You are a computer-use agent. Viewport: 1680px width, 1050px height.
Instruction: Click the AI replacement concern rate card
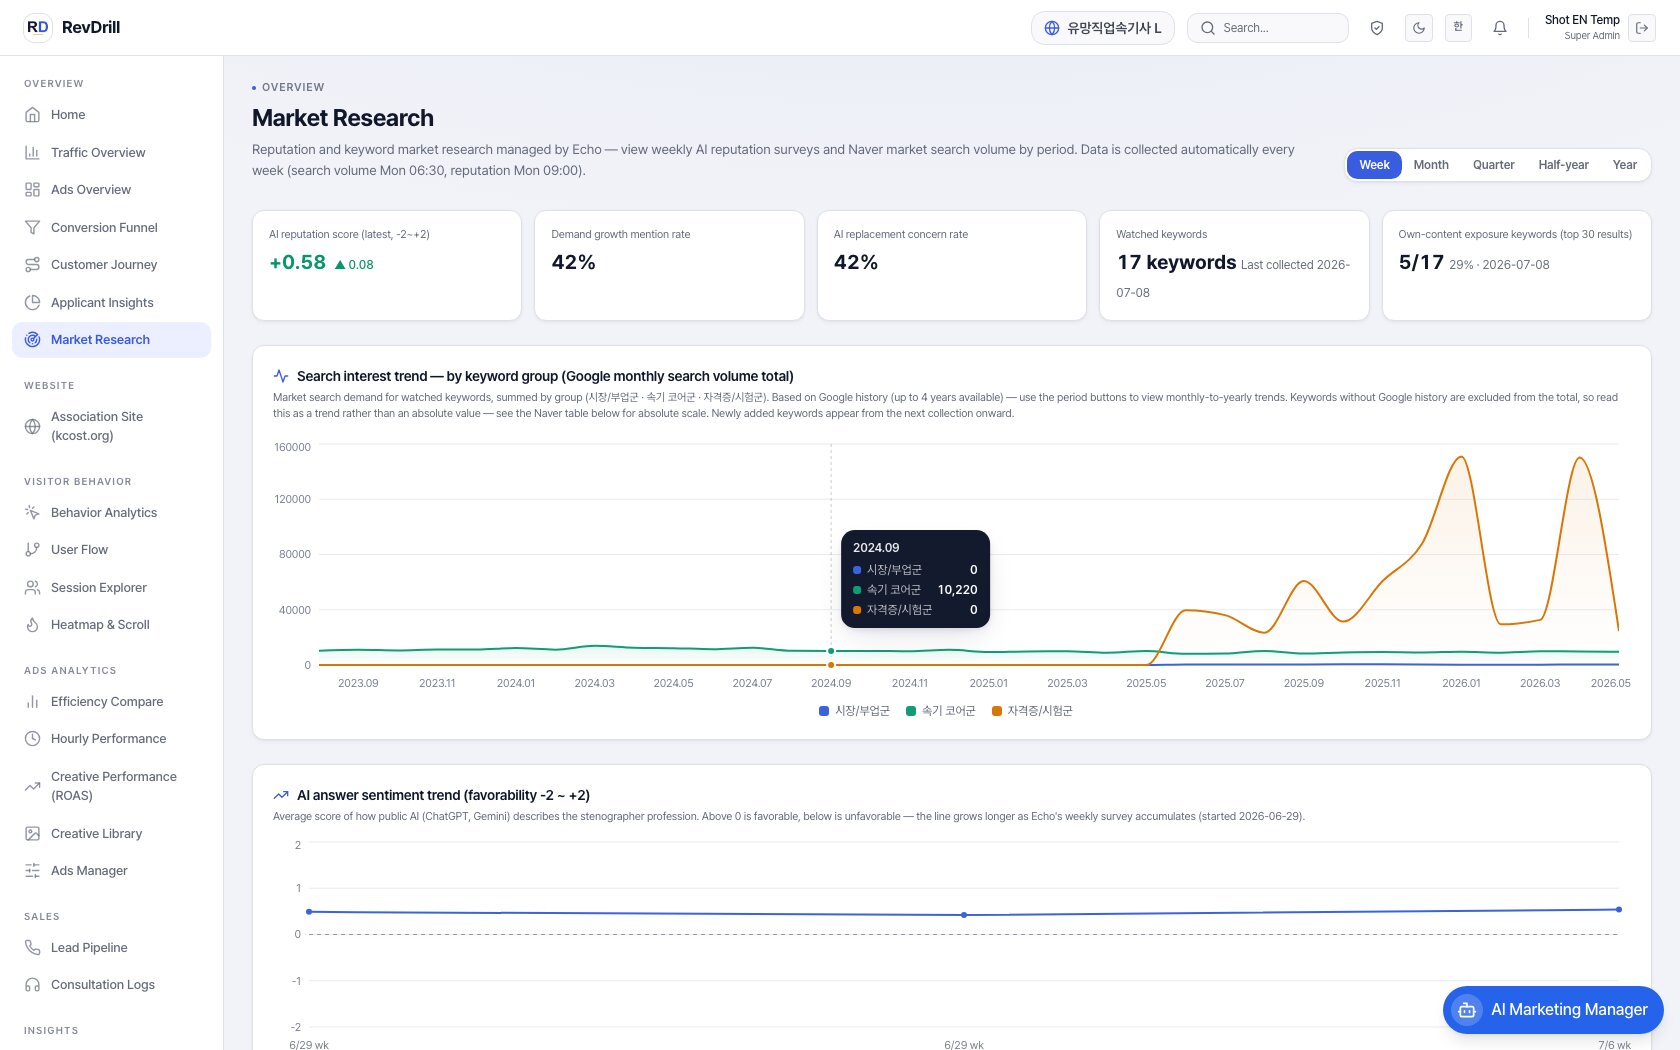(x=952, y=265)
